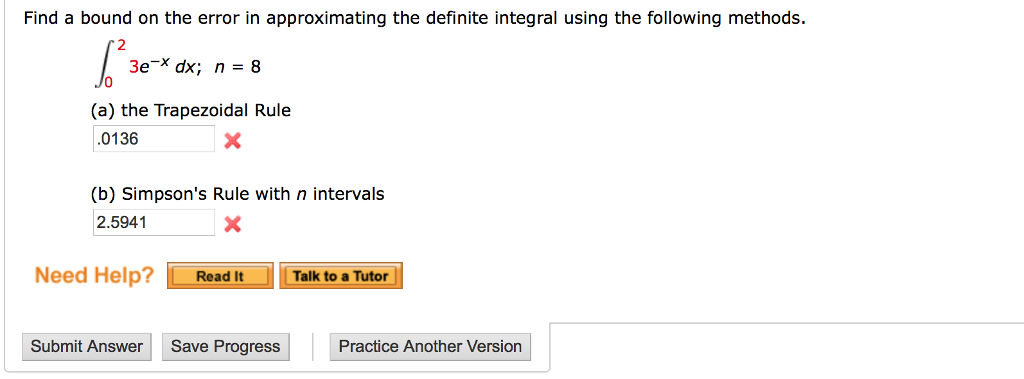Click the integral sign symbol
This screenshot has height=379, width=1024.
(104, 64)
